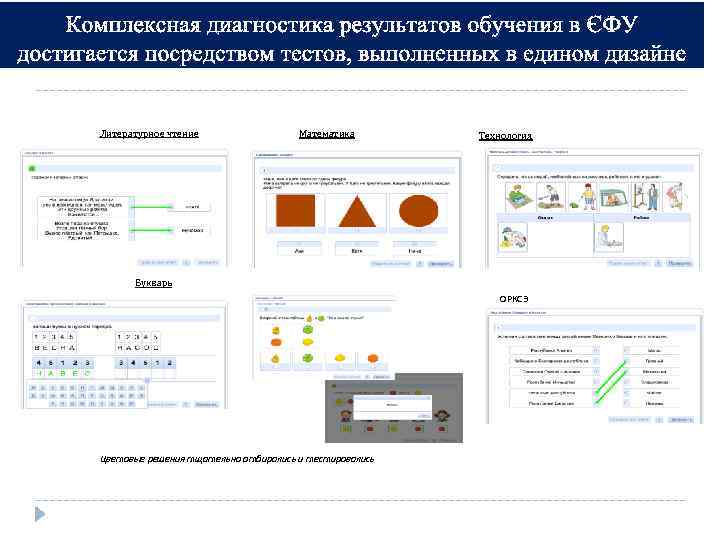Click the letter row under left '1 2 3 4 5'

click(54, 348)
